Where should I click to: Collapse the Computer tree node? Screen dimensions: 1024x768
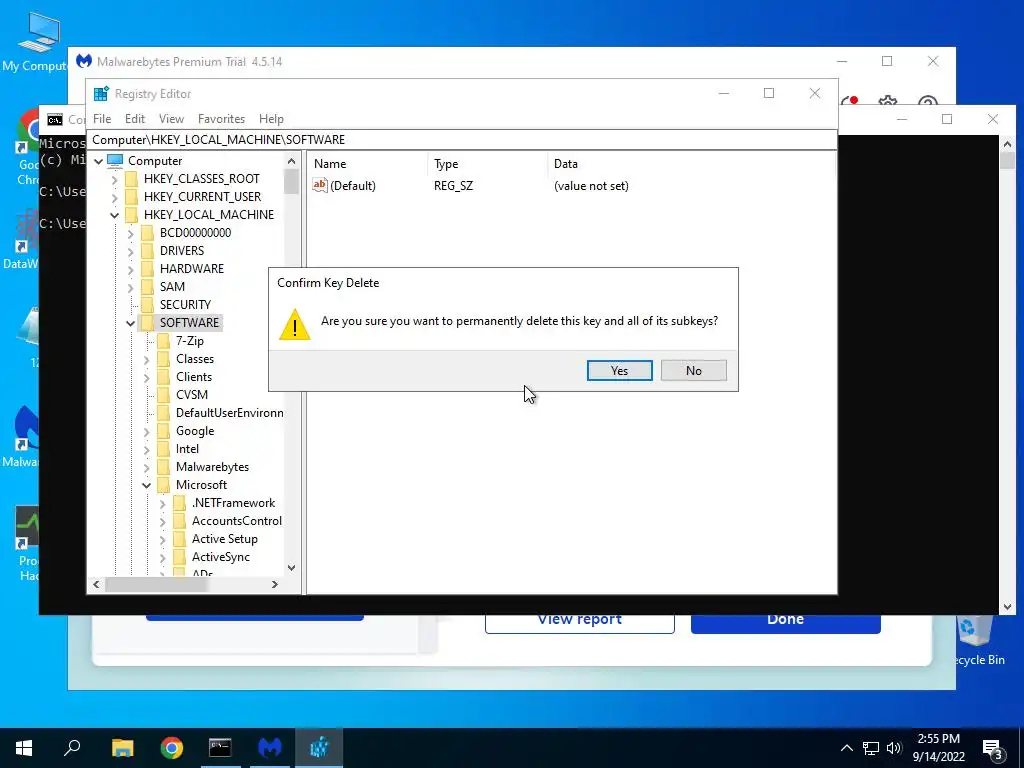99,161
